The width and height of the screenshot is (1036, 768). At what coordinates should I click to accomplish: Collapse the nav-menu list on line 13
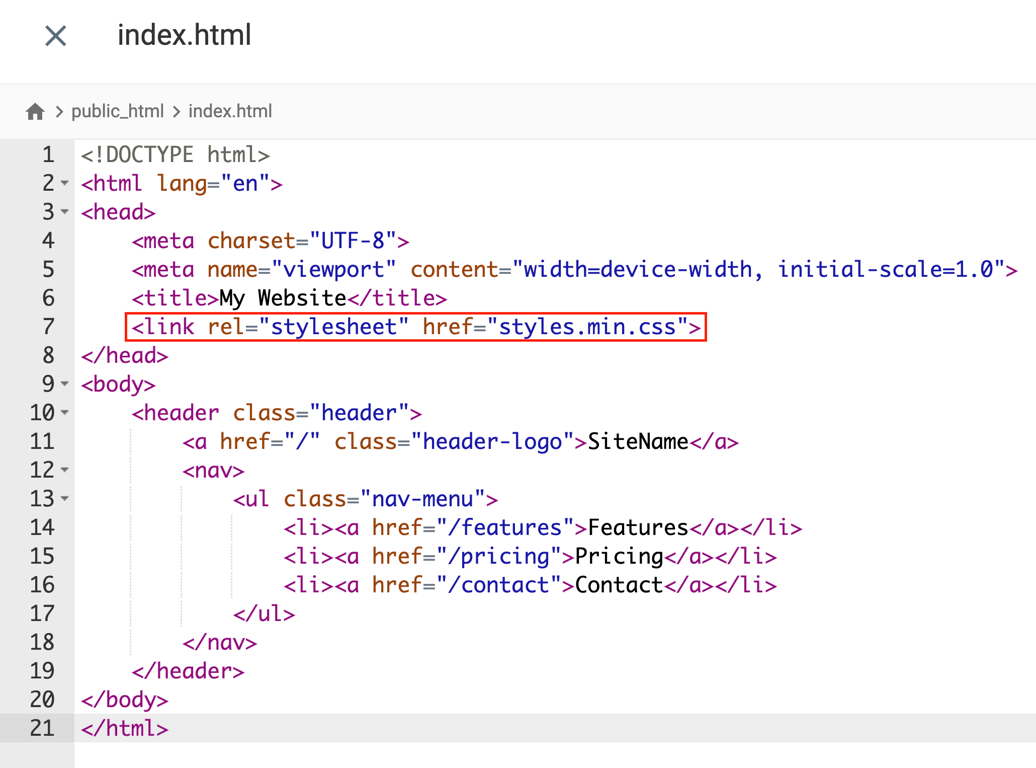[62, 499]
